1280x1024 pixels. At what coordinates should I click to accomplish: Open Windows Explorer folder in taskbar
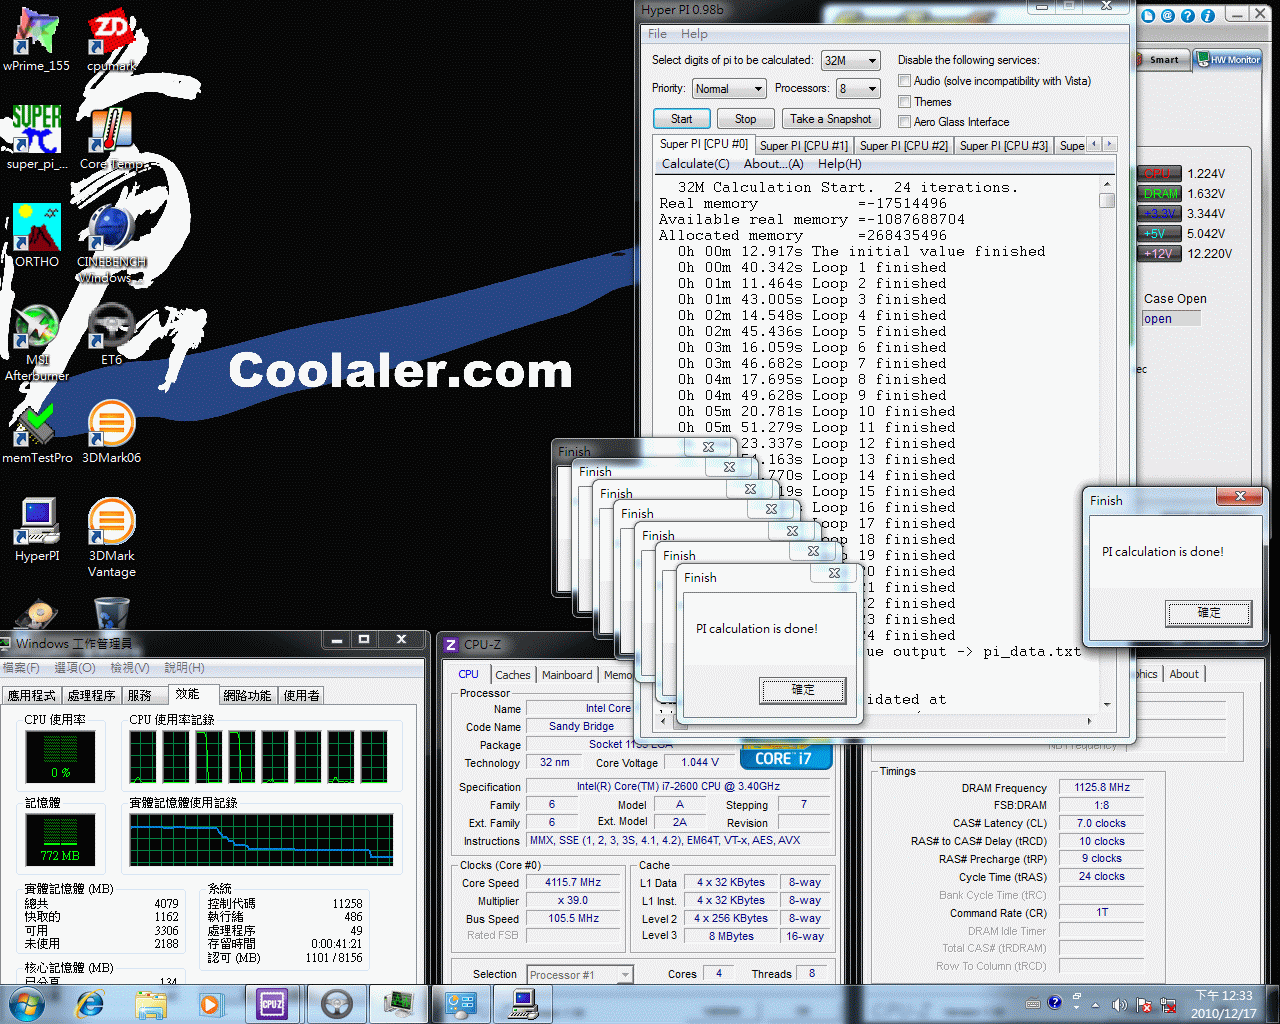coord(151,1003)
